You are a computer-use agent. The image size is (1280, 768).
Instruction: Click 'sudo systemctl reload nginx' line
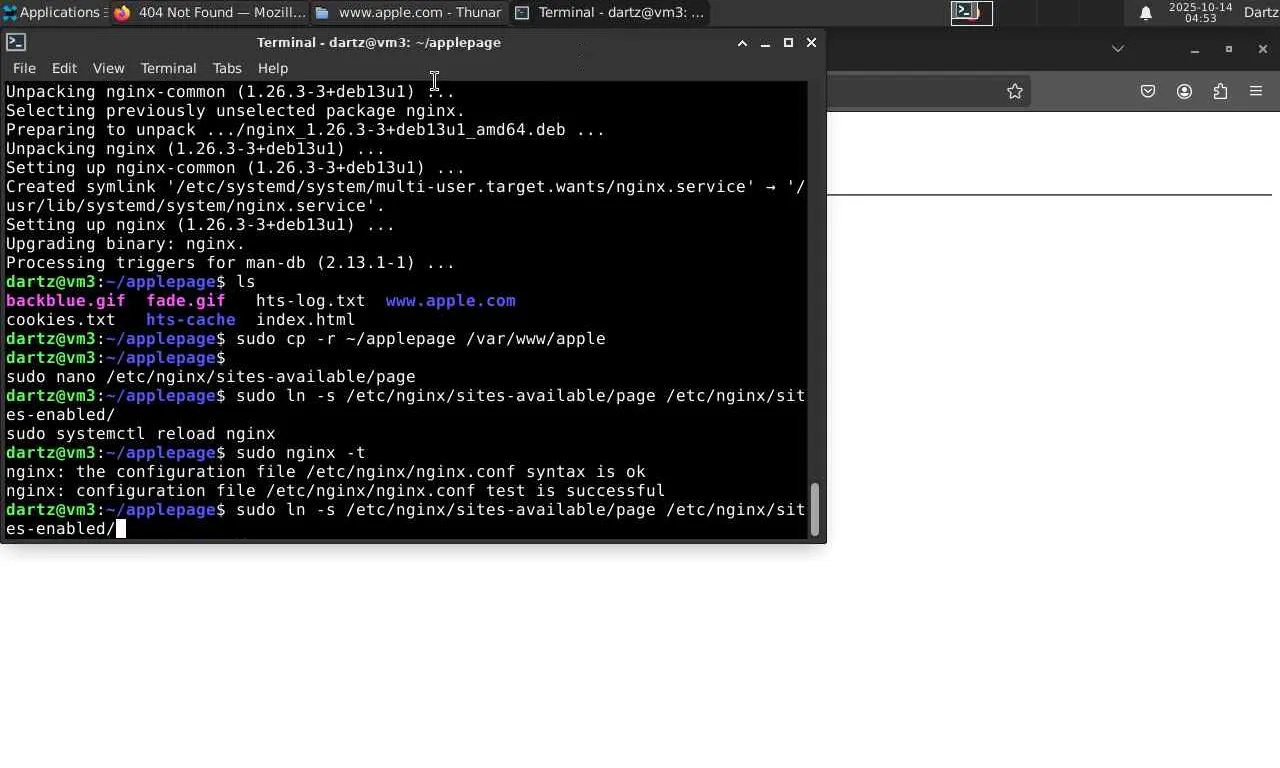click(x=141, y=434)
